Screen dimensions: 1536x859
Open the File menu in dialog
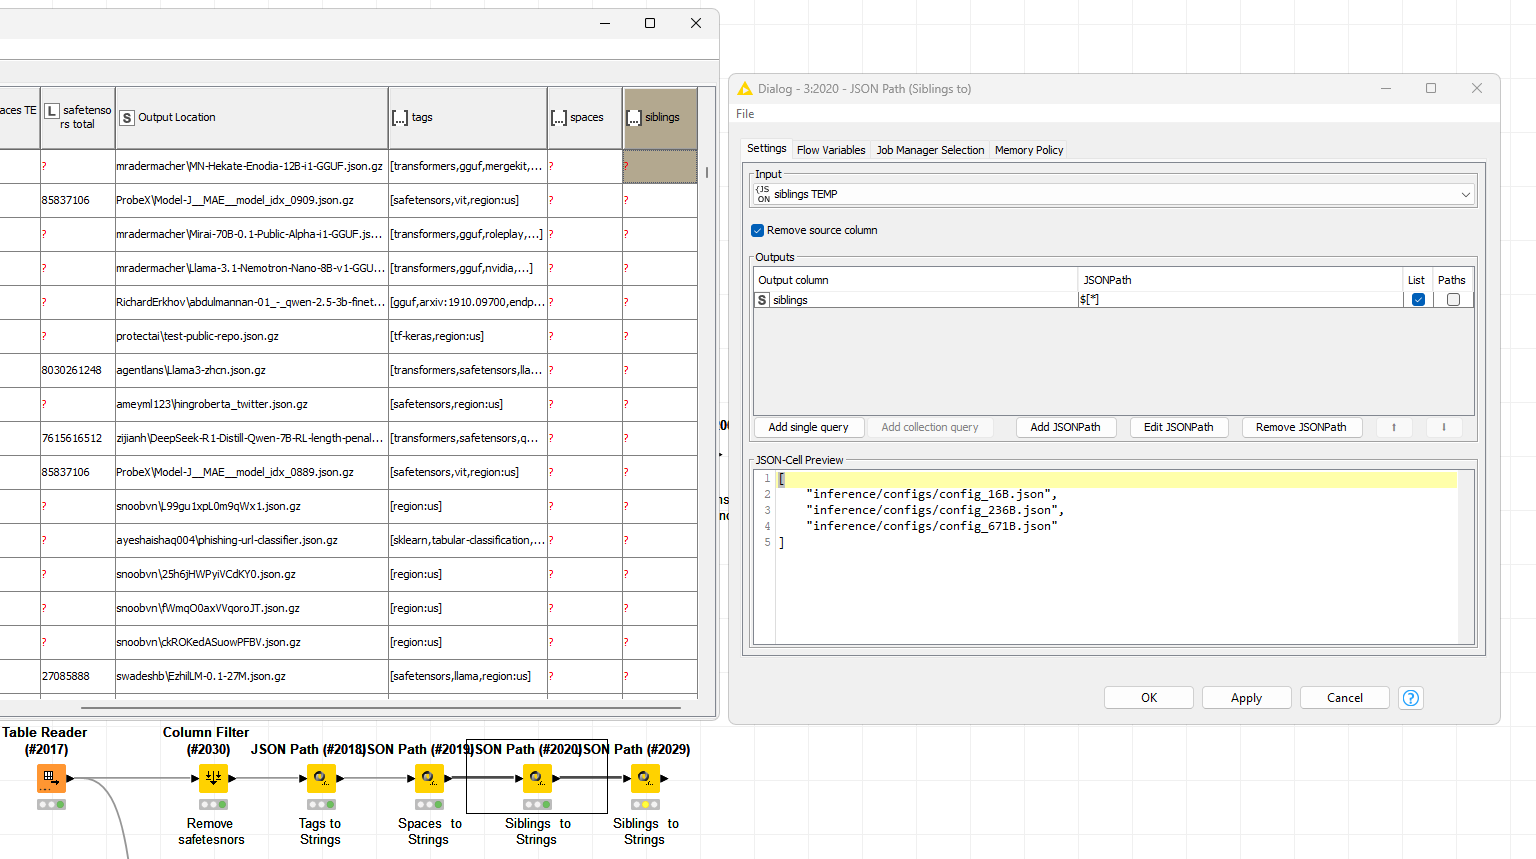click(745, 114)
